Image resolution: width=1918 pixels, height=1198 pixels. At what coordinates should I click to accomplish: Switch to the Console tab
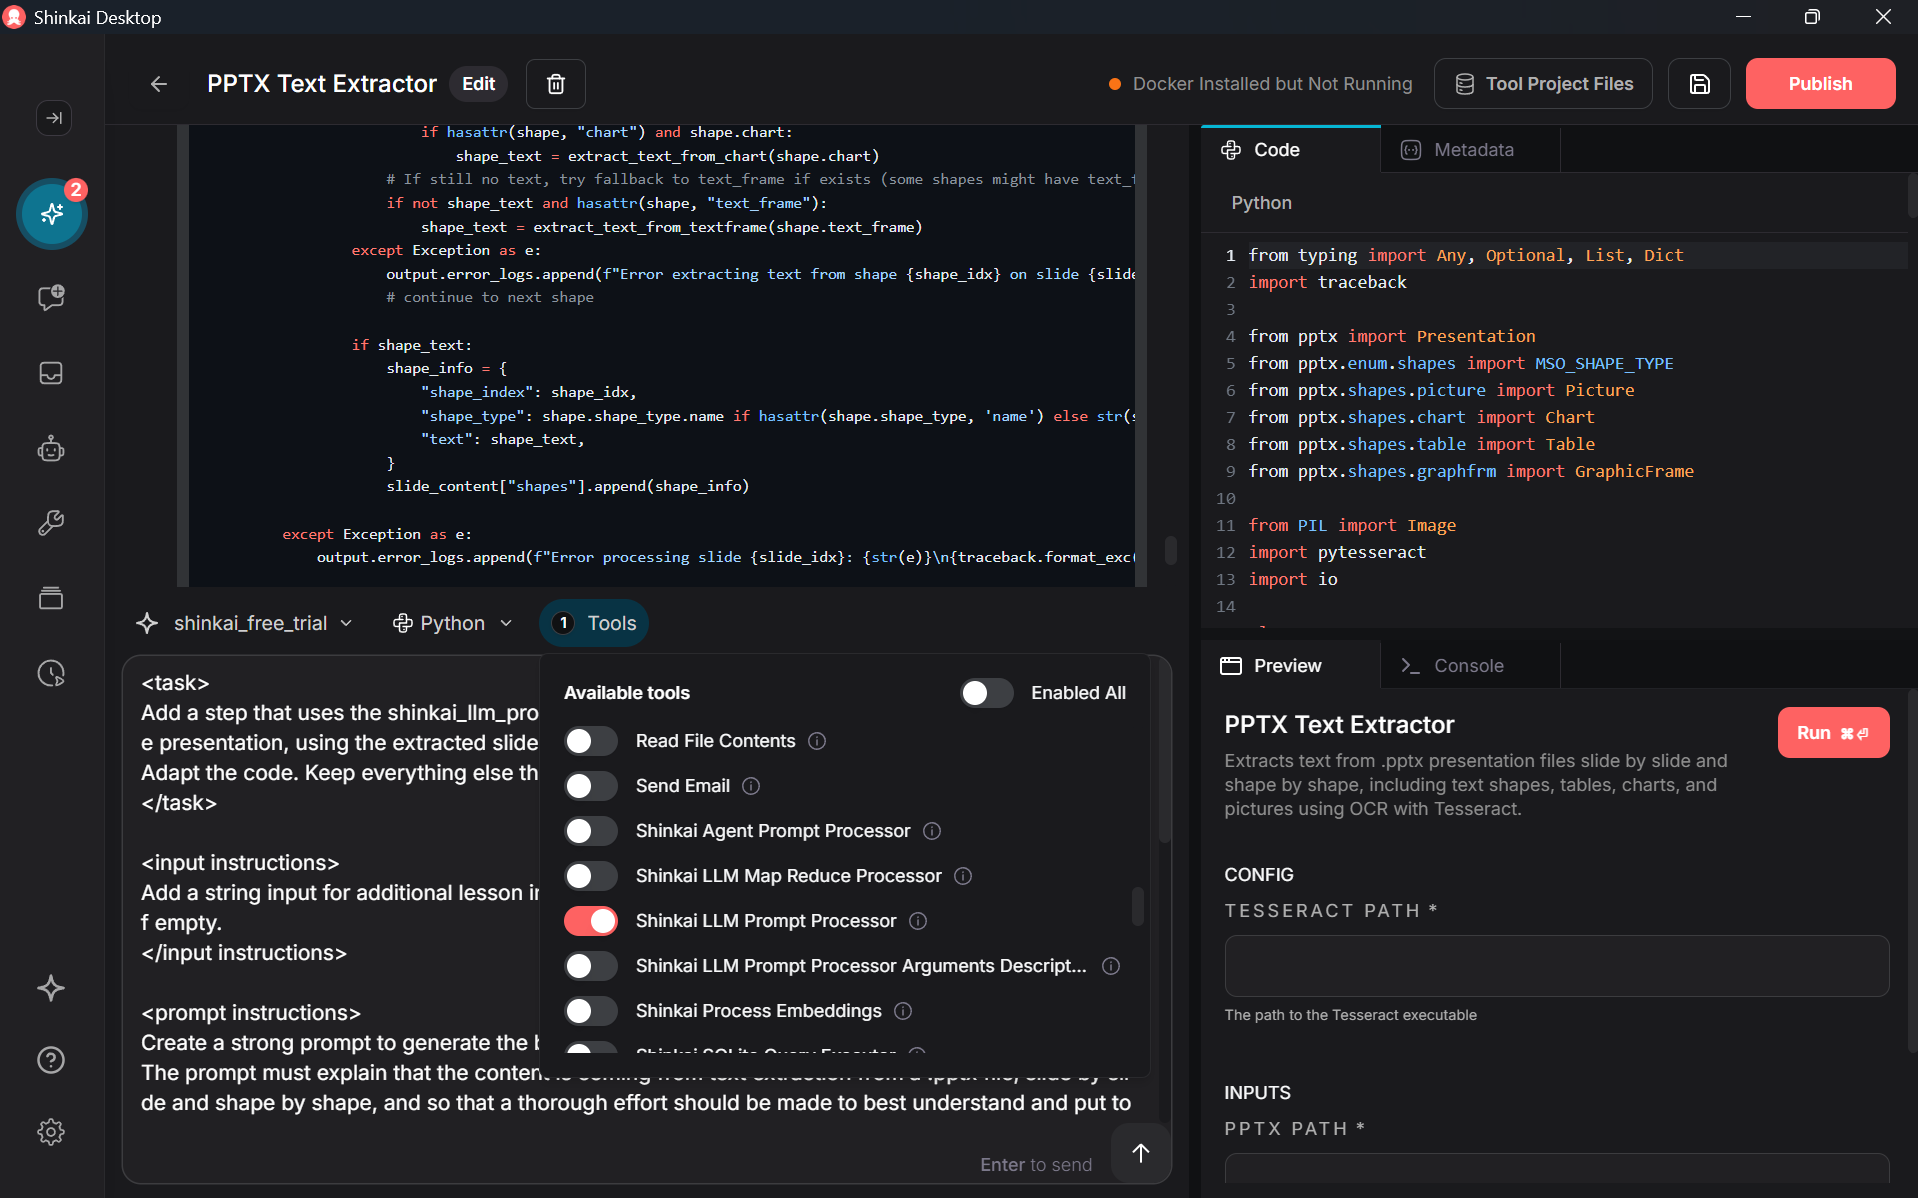[x=1468, y=665]
